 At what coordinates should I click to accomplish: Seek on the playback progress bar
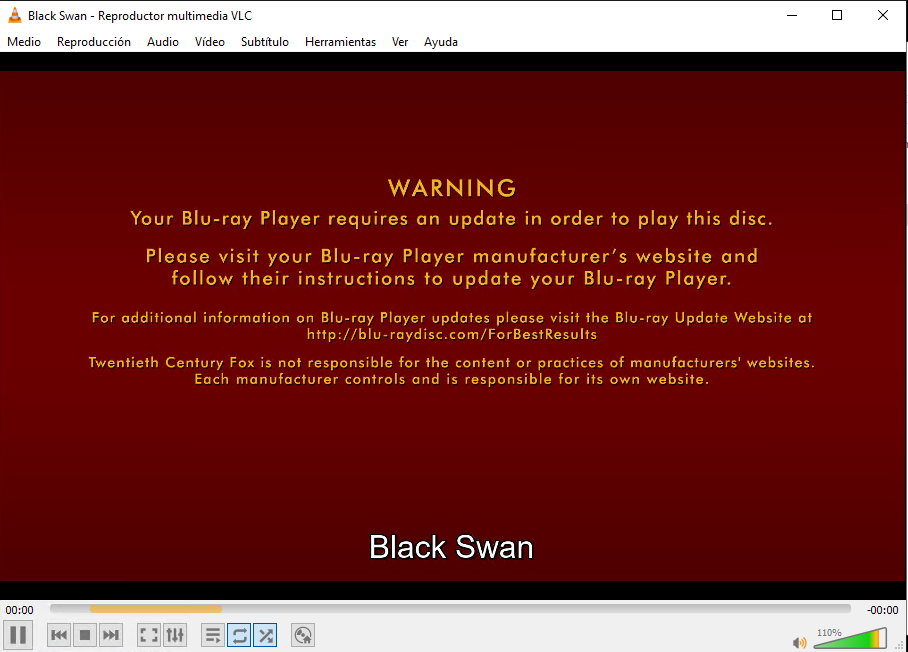click(451, 609)
